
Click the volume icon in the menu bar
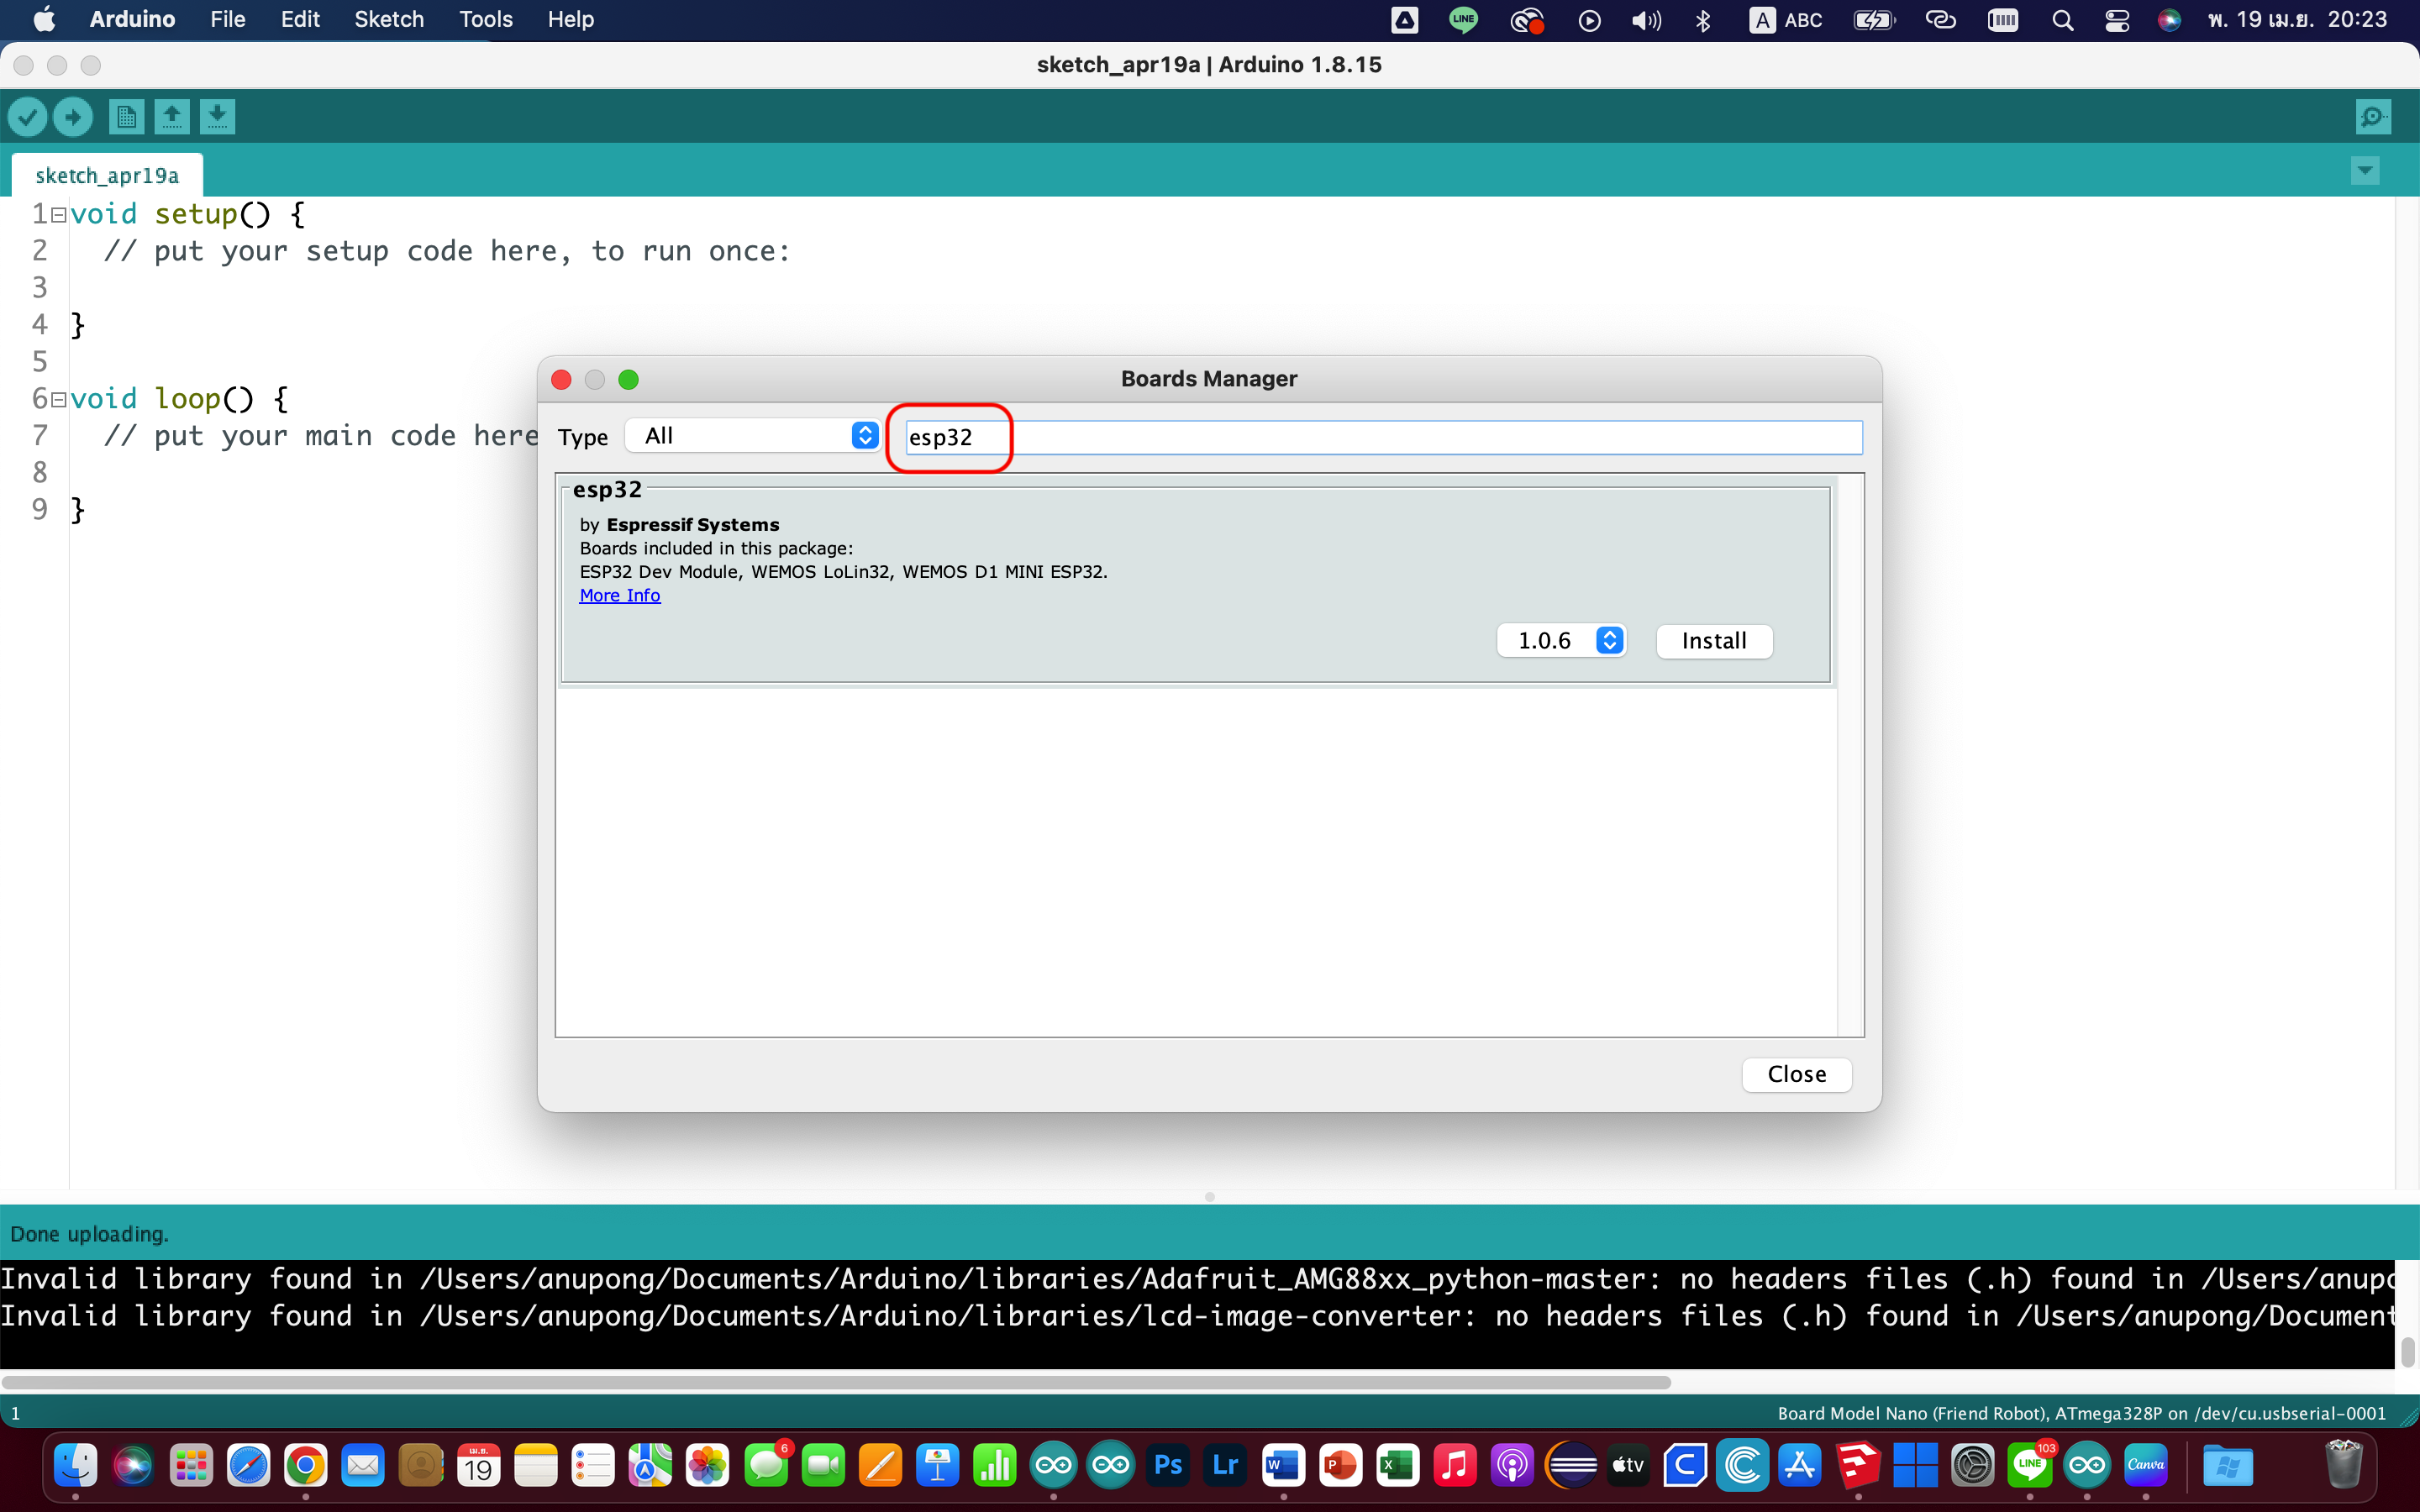pos(1645,20)
